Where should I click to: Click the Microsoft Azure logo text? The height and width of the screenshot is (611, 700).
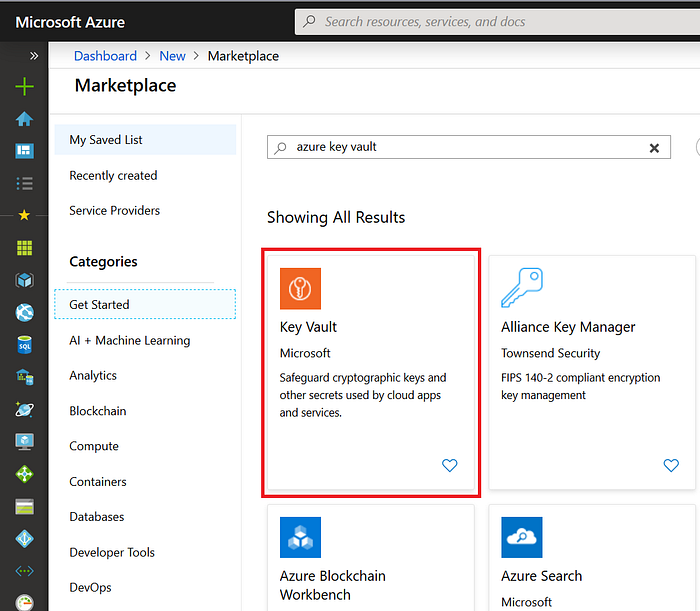pyautogui.click(x=70, y=22)
